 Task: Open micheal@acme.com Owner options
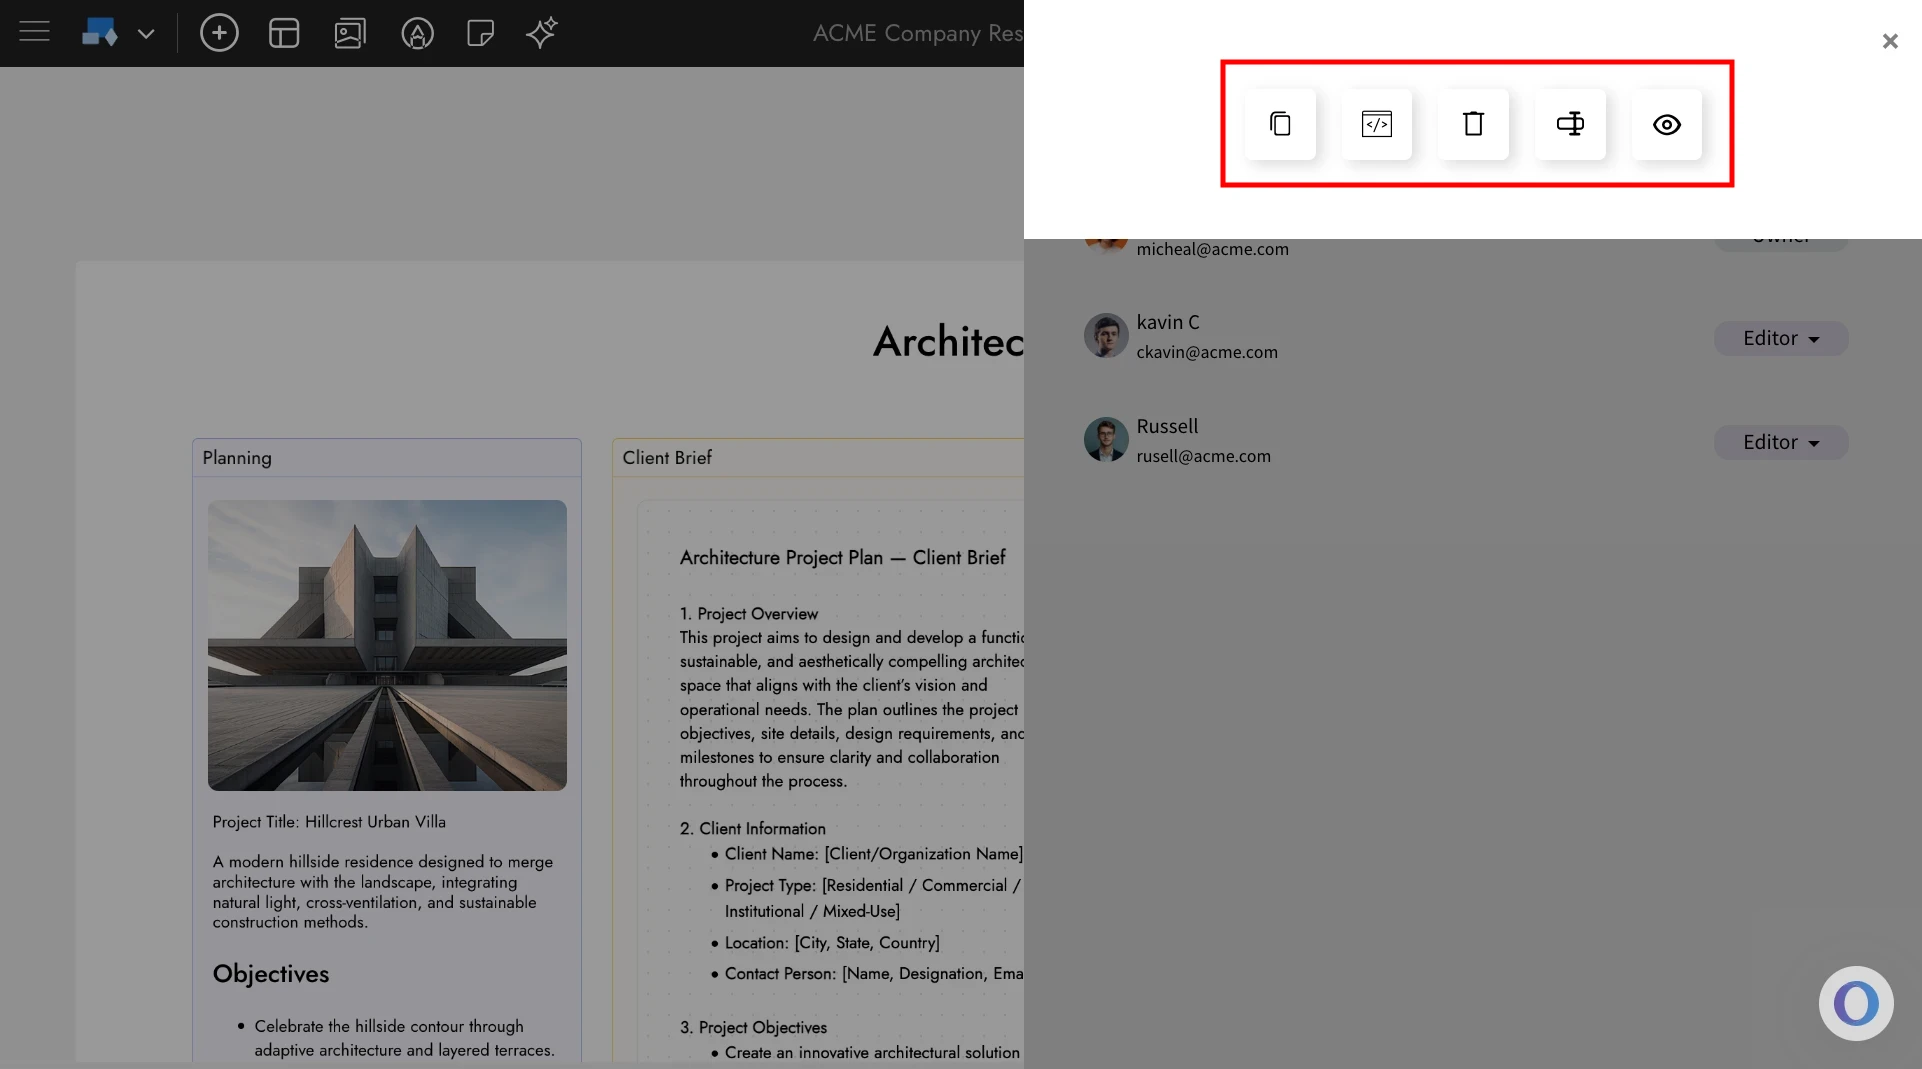tap(1780, 237)
